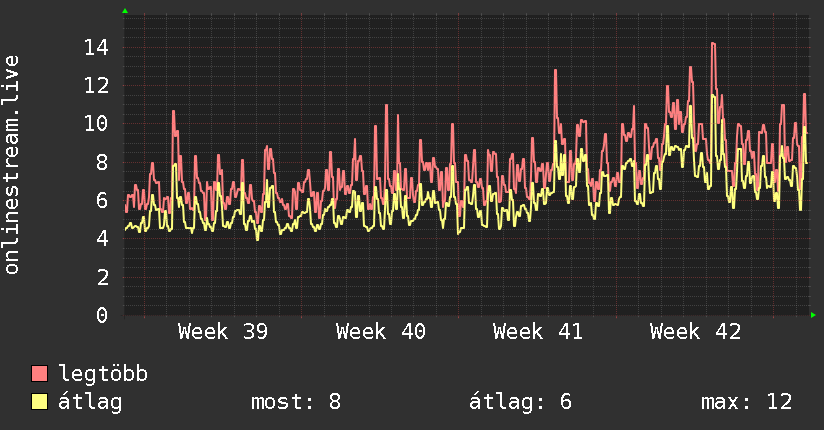The image size is (824, 430).
Task: Click the Week 42 axis label
Action: tap(695, 332)
